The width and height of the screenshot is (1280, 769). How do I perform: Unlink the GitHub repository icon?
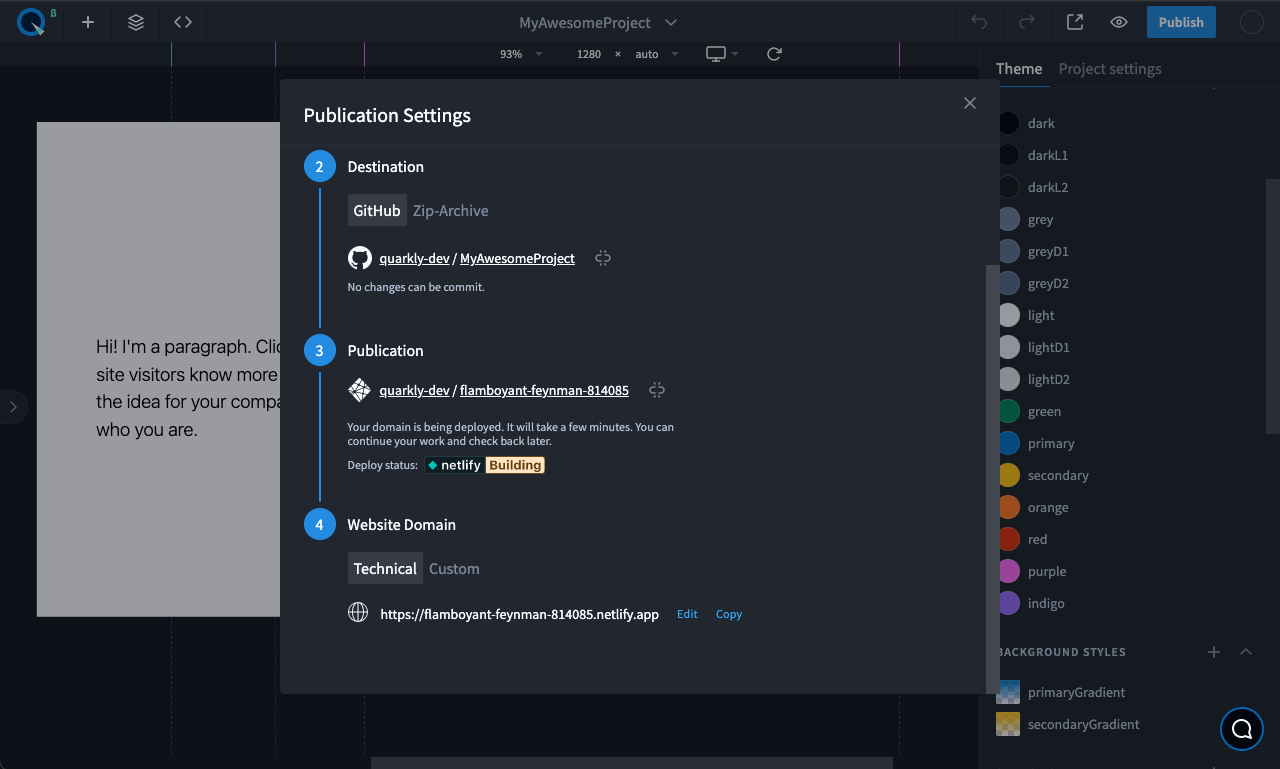click(x=603, y=258)
